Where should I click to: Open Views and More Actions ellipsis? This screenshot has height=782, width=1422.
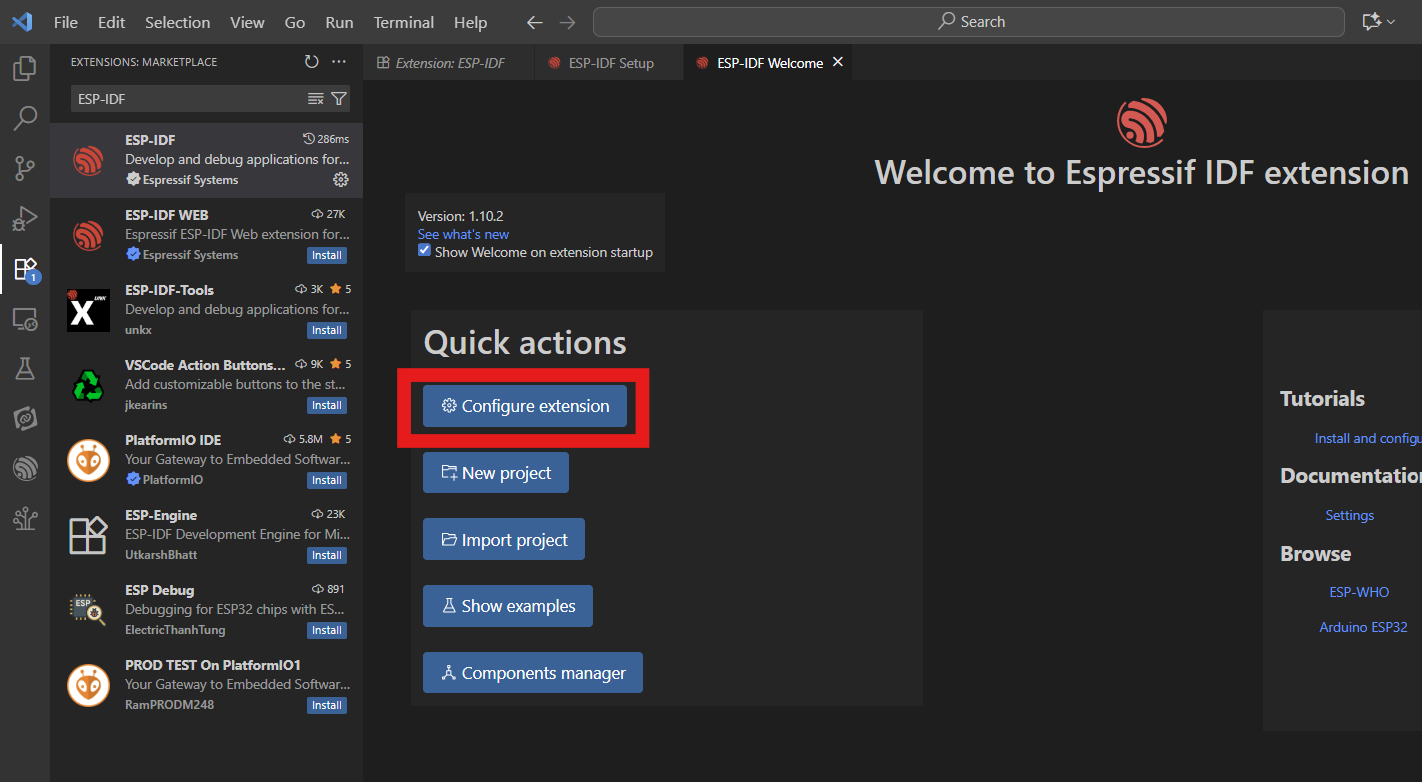(x=339, y=62)
